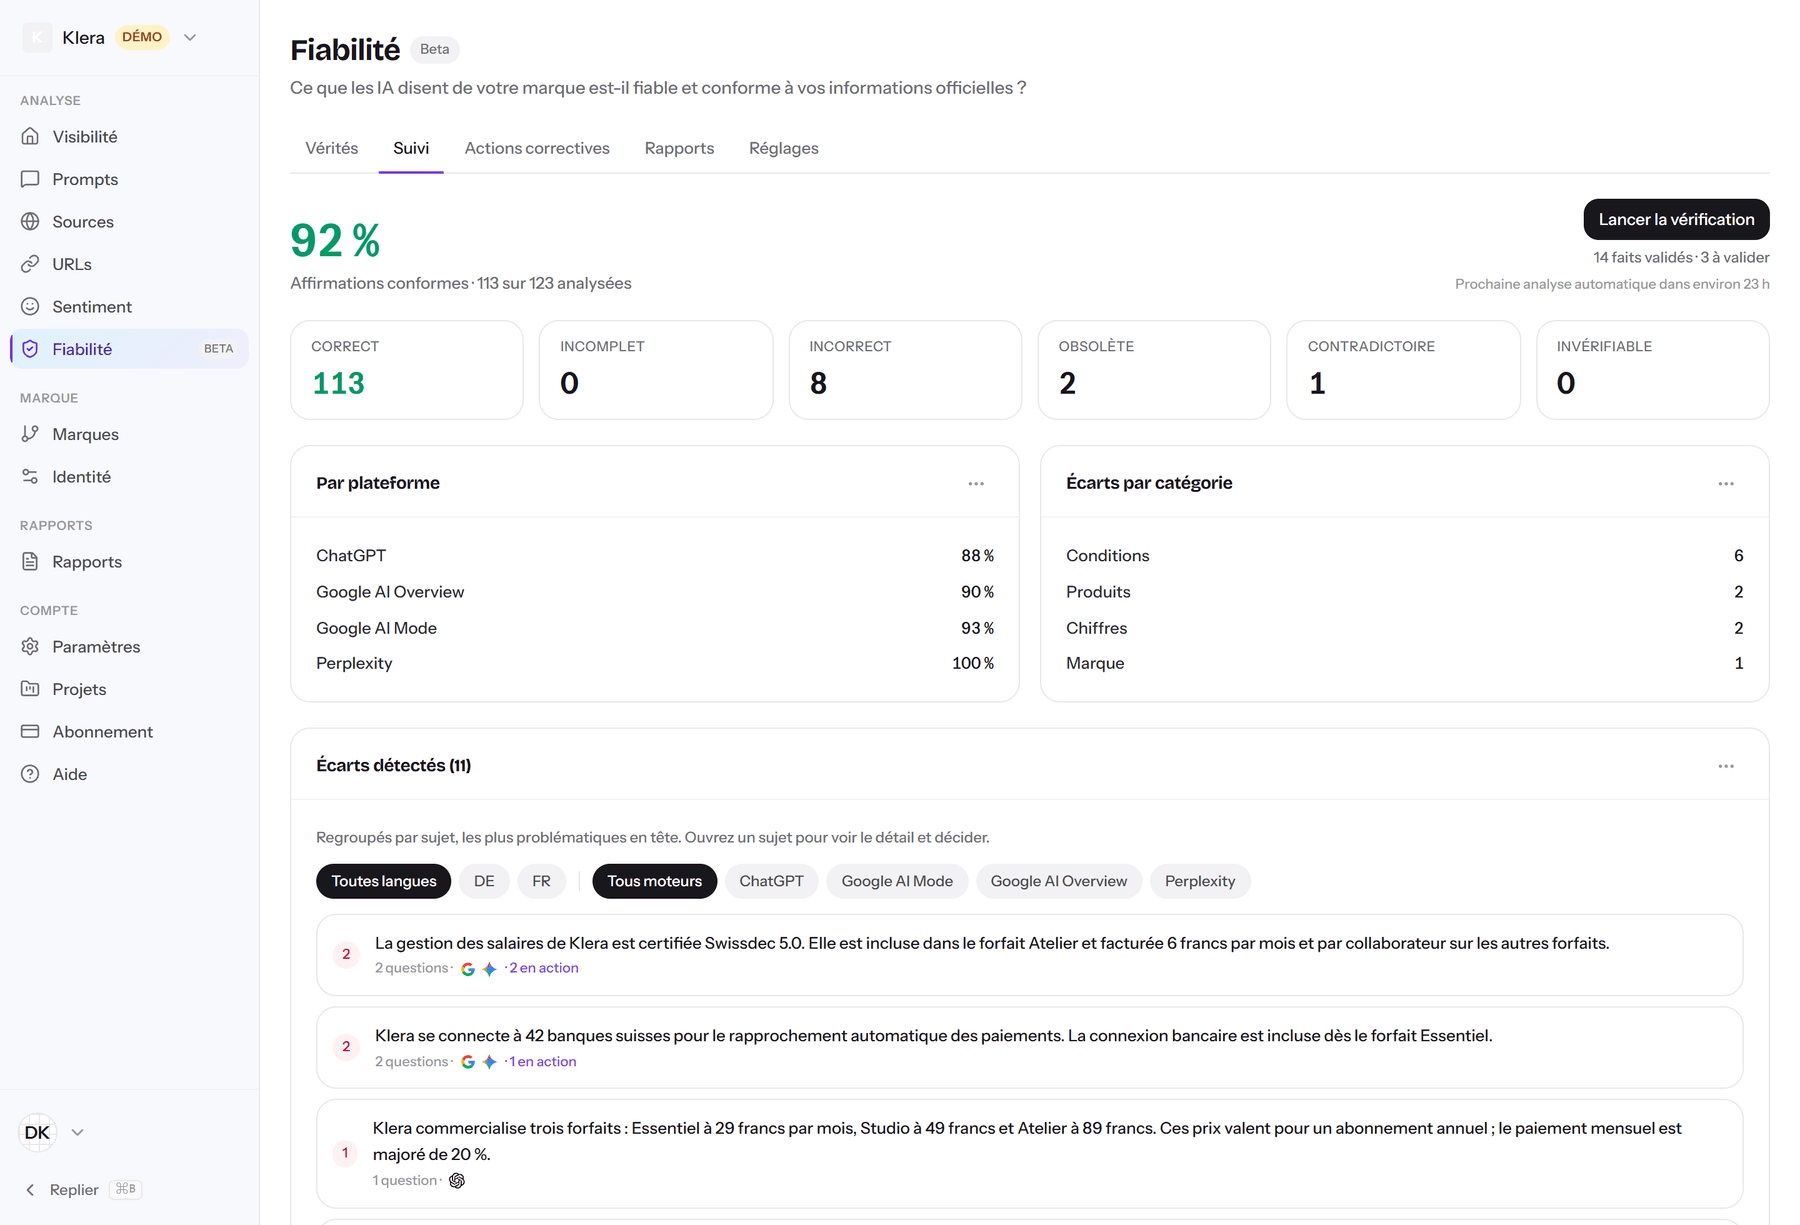Open the Par plateforme options menu
Image resolution: width=1800 pixels, height=1225 pixels.
click(x=976, y=484)
